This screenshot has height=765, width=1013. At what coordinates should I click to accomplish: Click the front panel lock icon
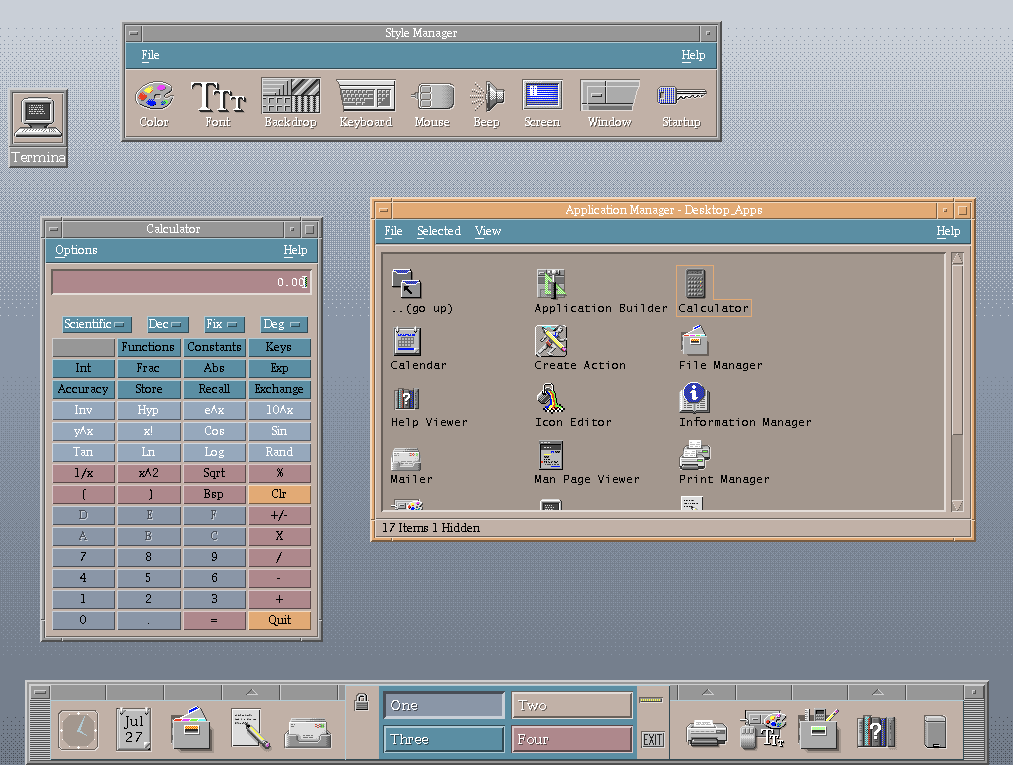coord(362,703)
